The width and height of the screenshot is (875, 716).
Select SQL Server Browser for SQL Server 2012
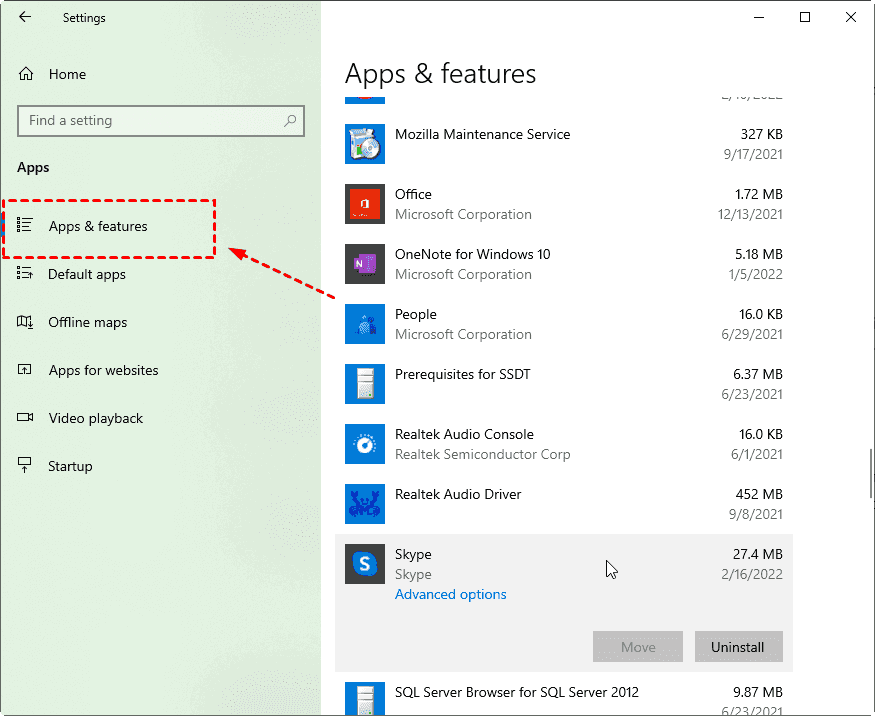pos(517,693)
